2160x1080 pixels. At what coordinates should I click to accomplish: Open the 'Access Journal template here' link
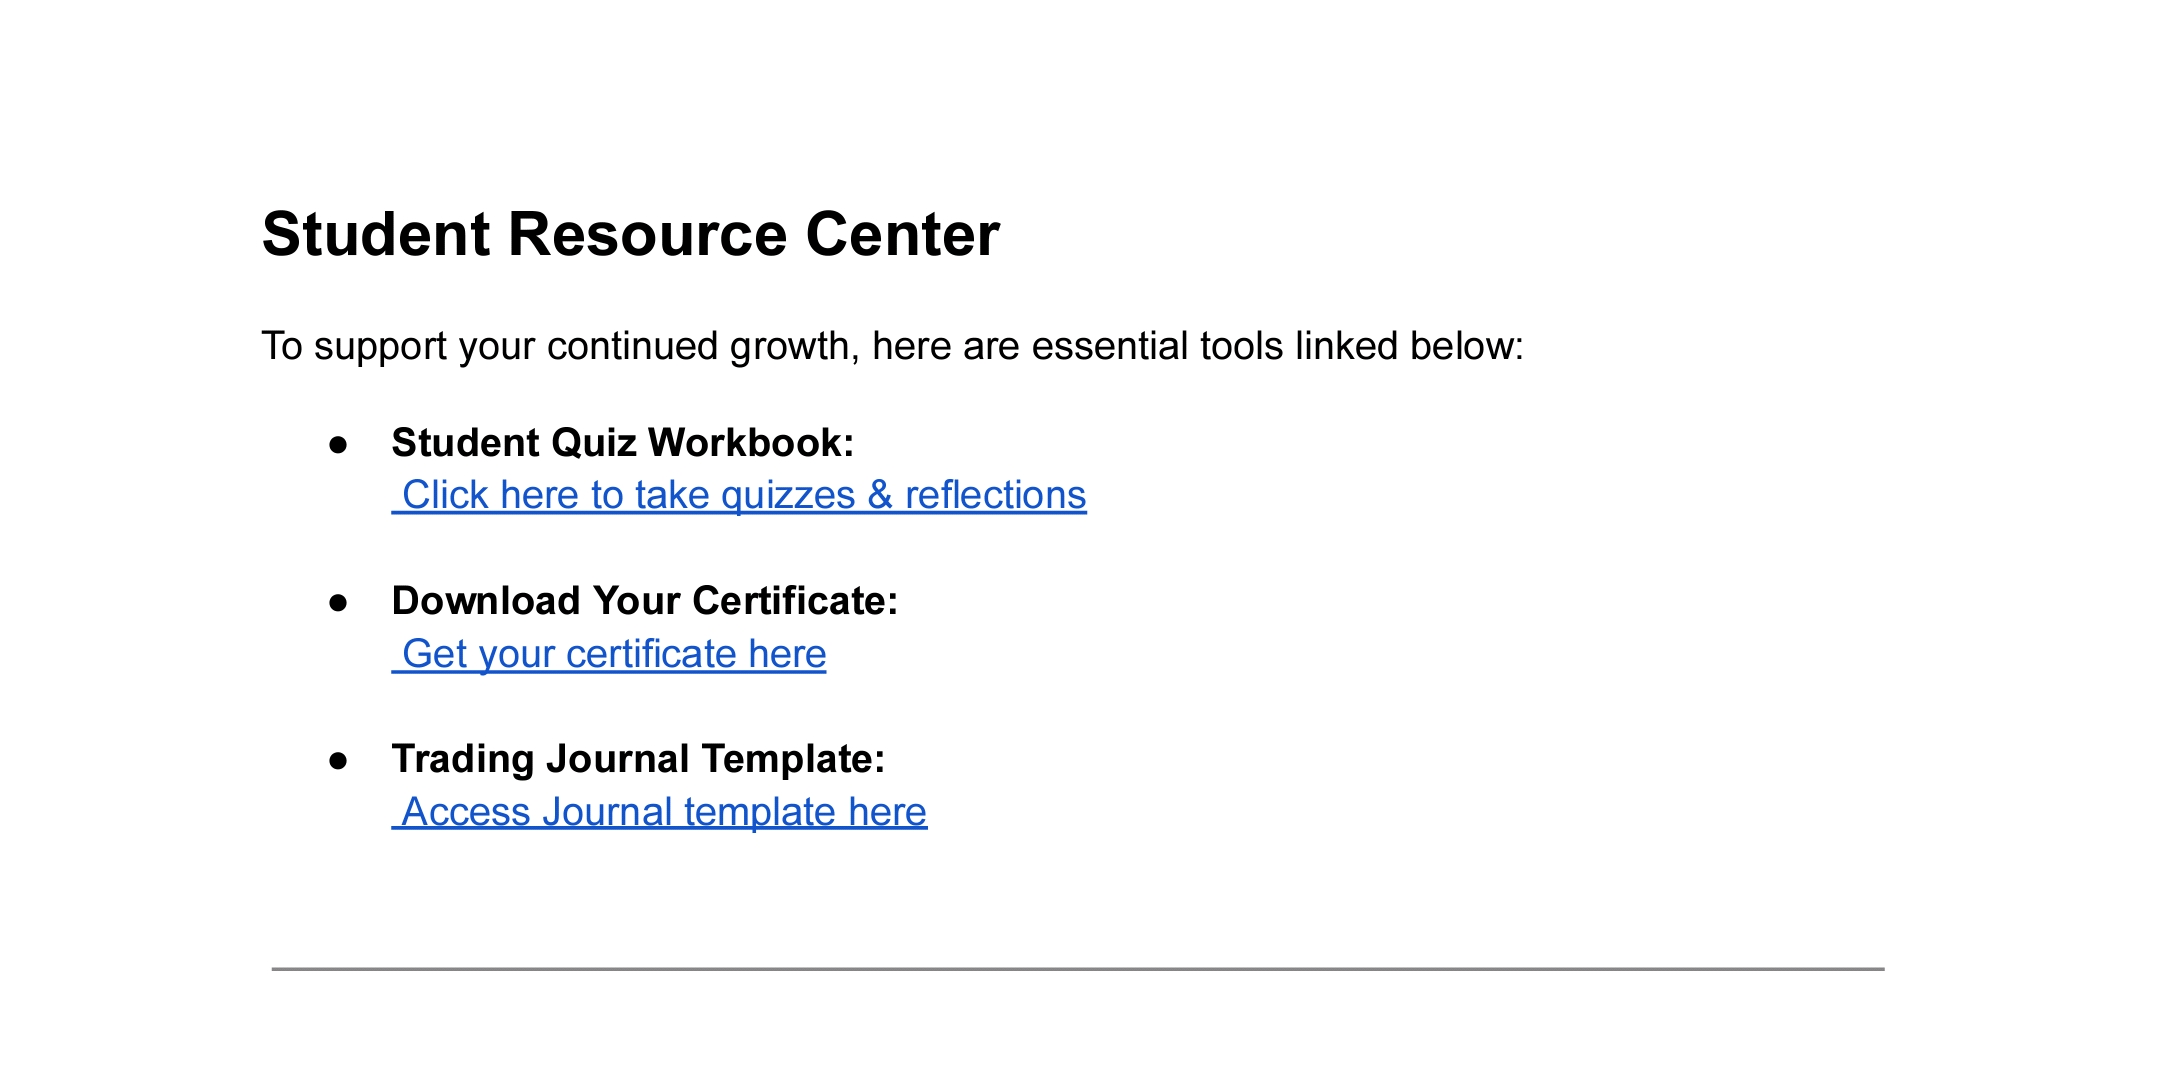point(662,812)
